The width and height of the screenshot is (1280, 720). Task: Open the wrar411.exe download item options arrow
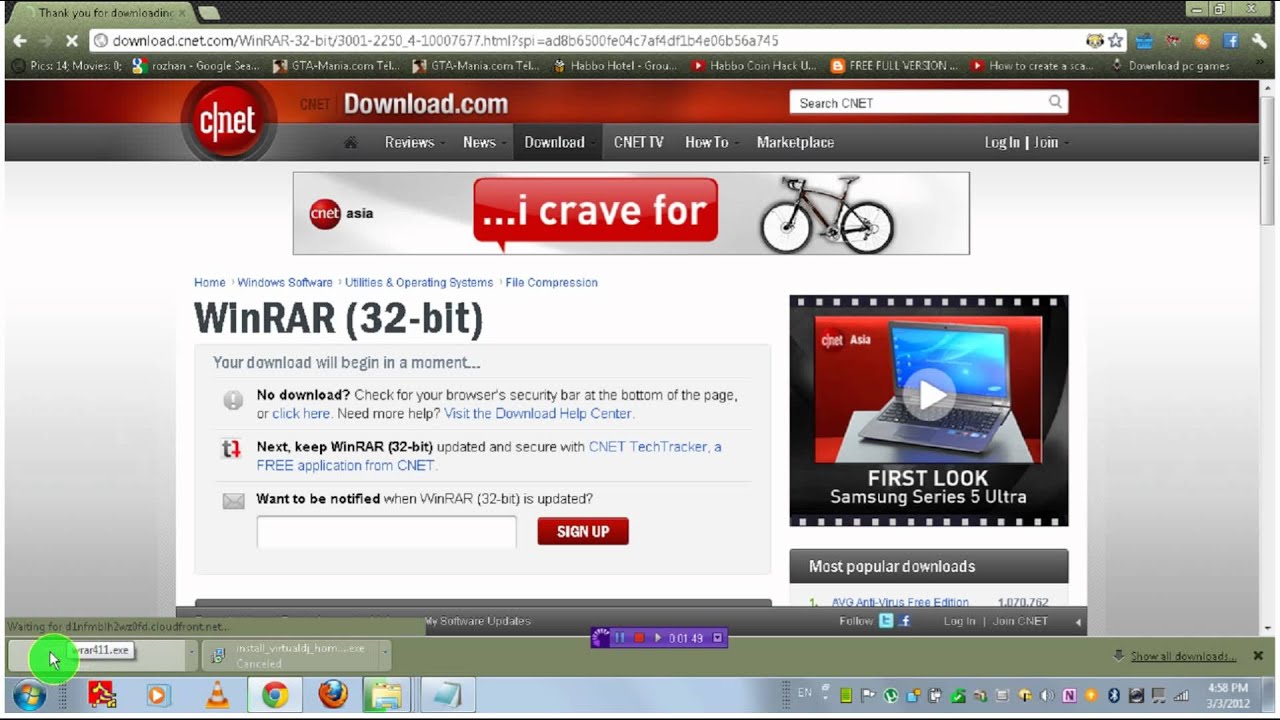point(191,655)
